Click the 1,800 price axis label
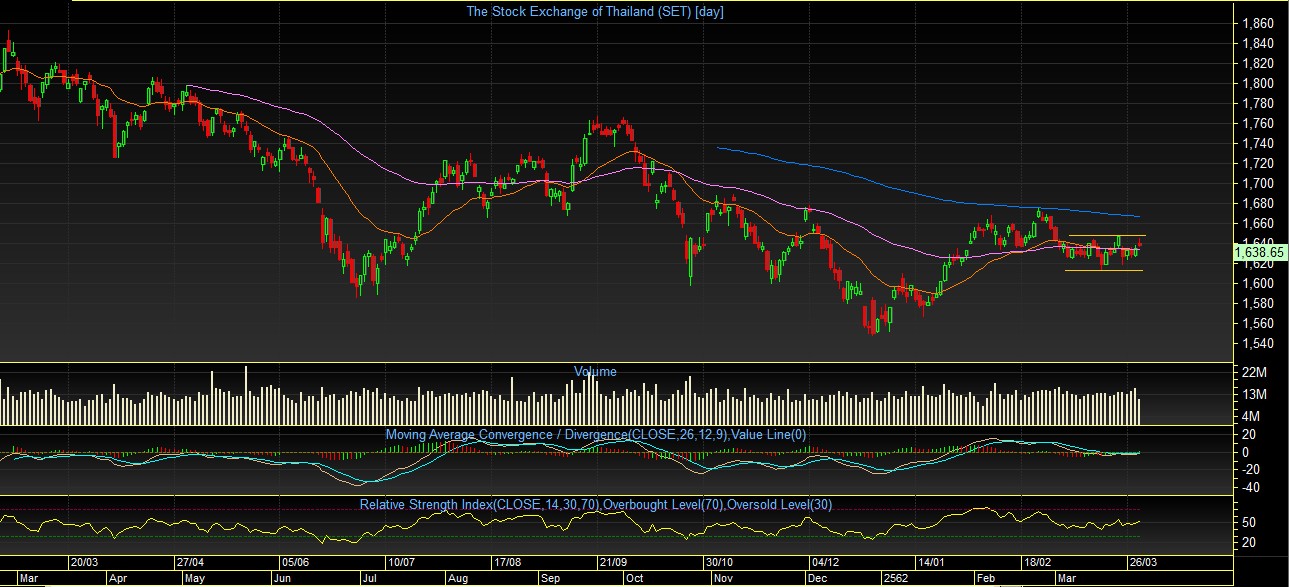Screen dimensions: 1289x587 1256,83
